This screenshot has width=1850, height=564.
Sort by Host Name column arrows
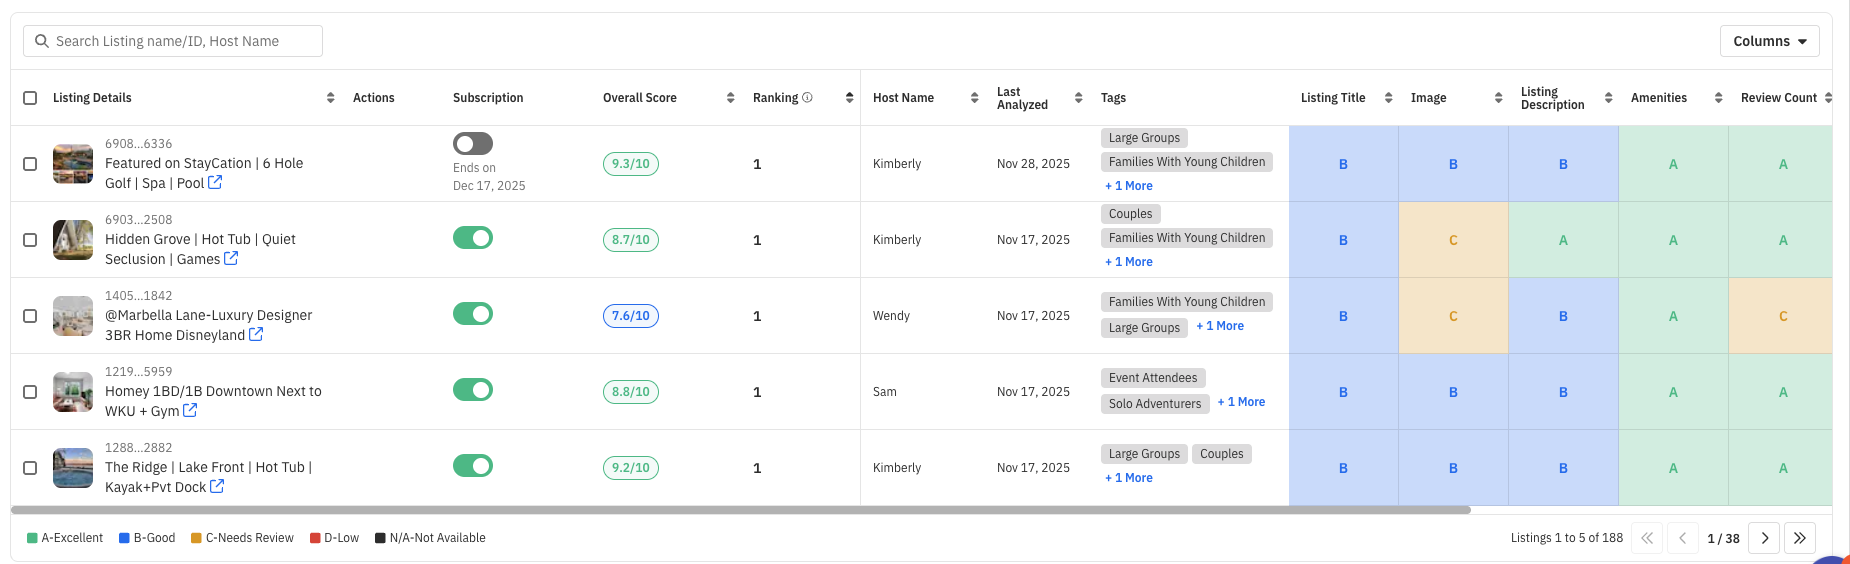click(x=974, y=98)
